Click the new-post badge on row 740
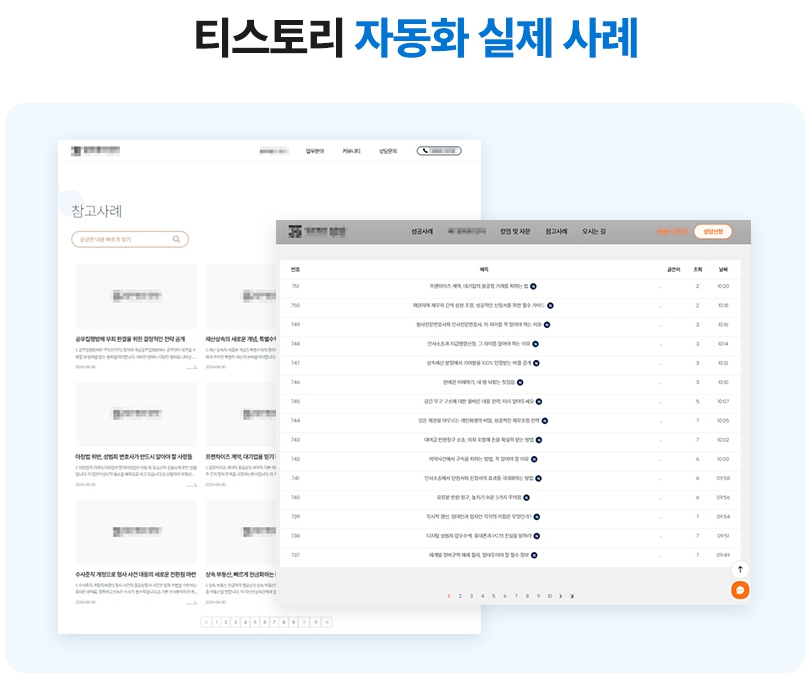The image size is (811, 679). pyautogui.click(x=526, y=497)
